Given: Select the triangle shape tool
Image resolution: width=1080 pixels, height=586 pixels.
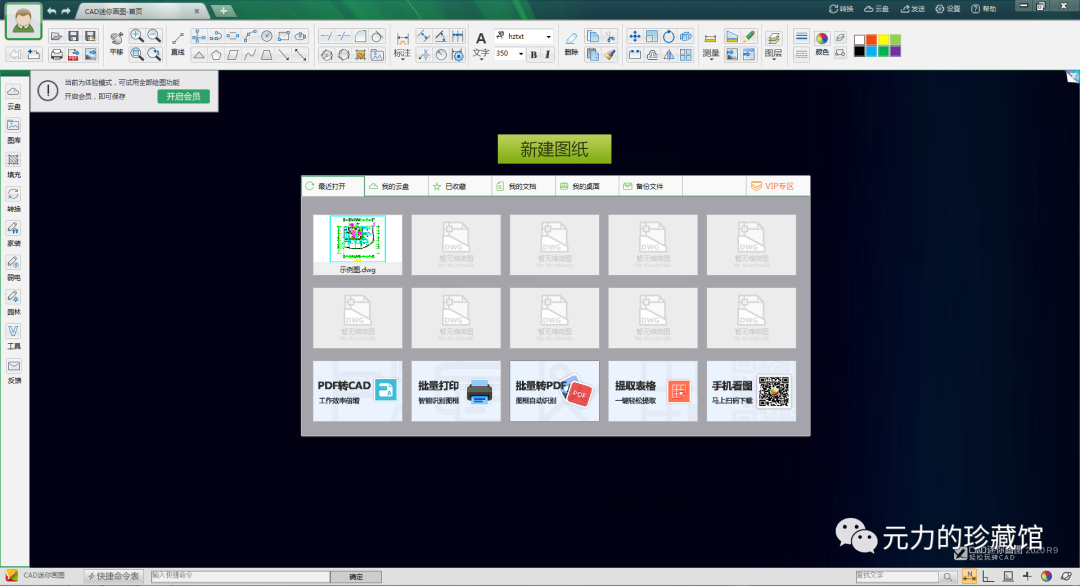Looking at the screenshot, I should coord(199,55).
